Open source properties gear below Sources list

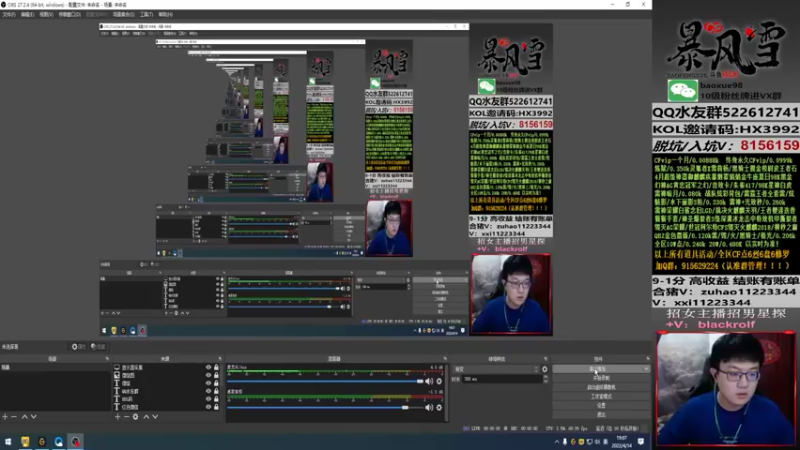(136, 417)
